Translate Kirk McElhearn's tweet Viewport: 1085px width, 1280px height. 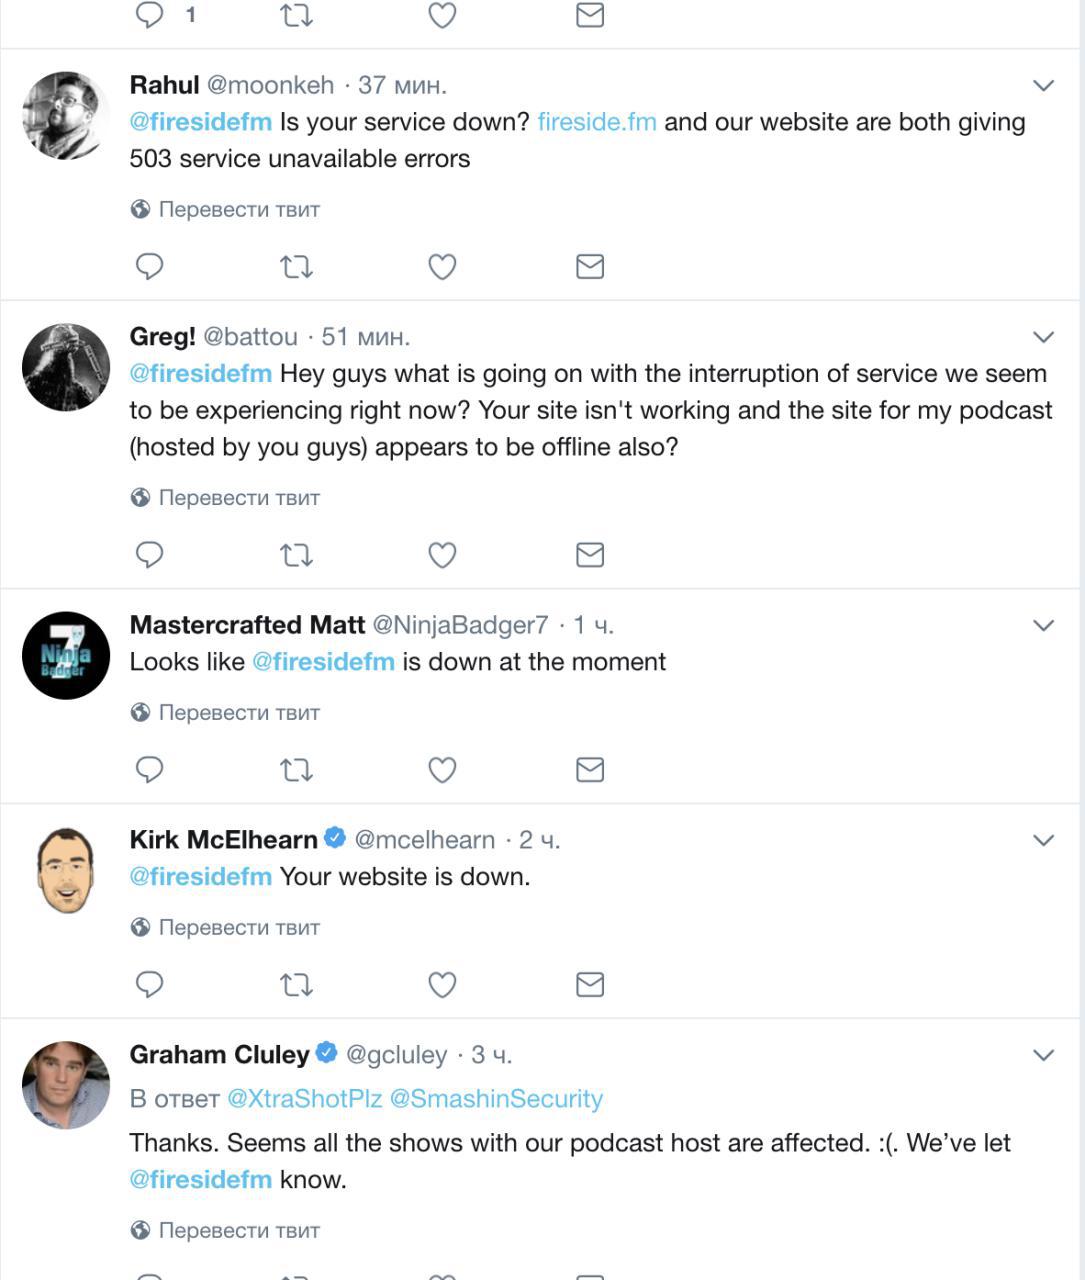point(238,927)
